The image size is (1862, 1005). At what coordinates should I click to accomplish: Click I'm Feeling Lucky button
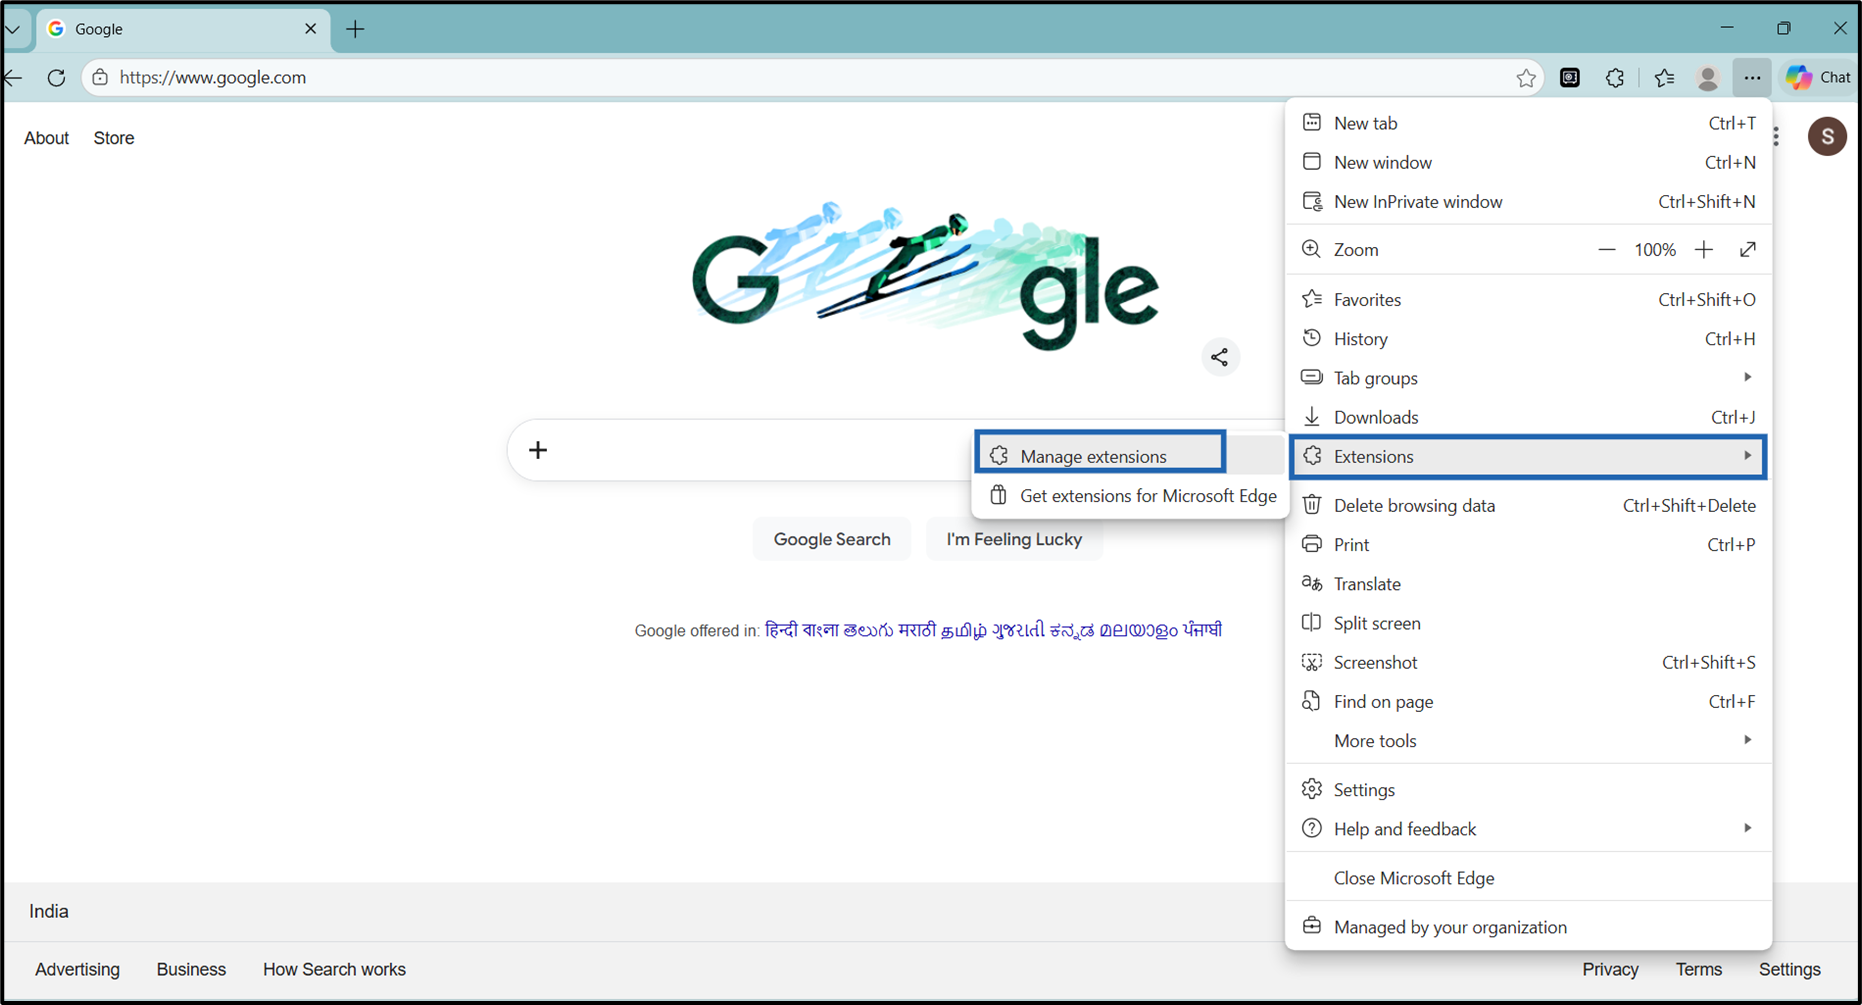point(1014,539)
